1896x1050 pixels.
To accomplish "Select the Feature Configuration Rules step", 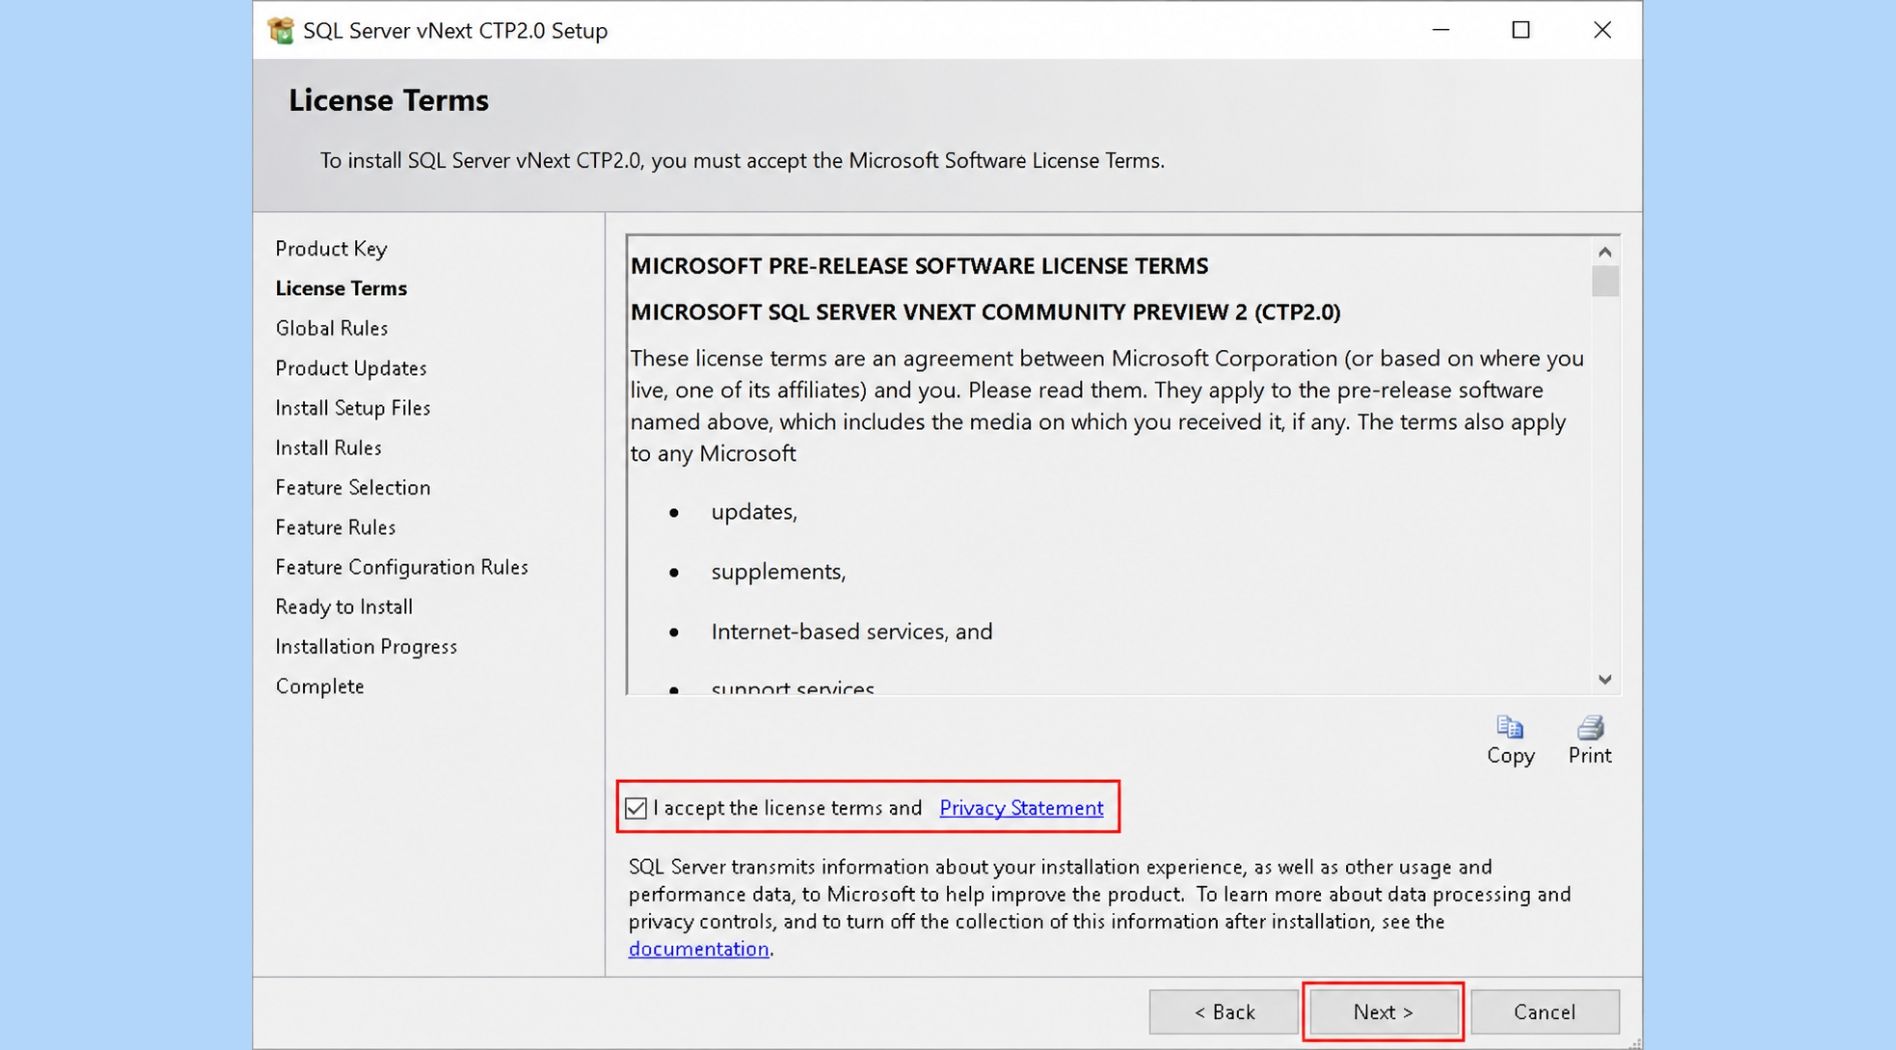I will tap(402, 567).
